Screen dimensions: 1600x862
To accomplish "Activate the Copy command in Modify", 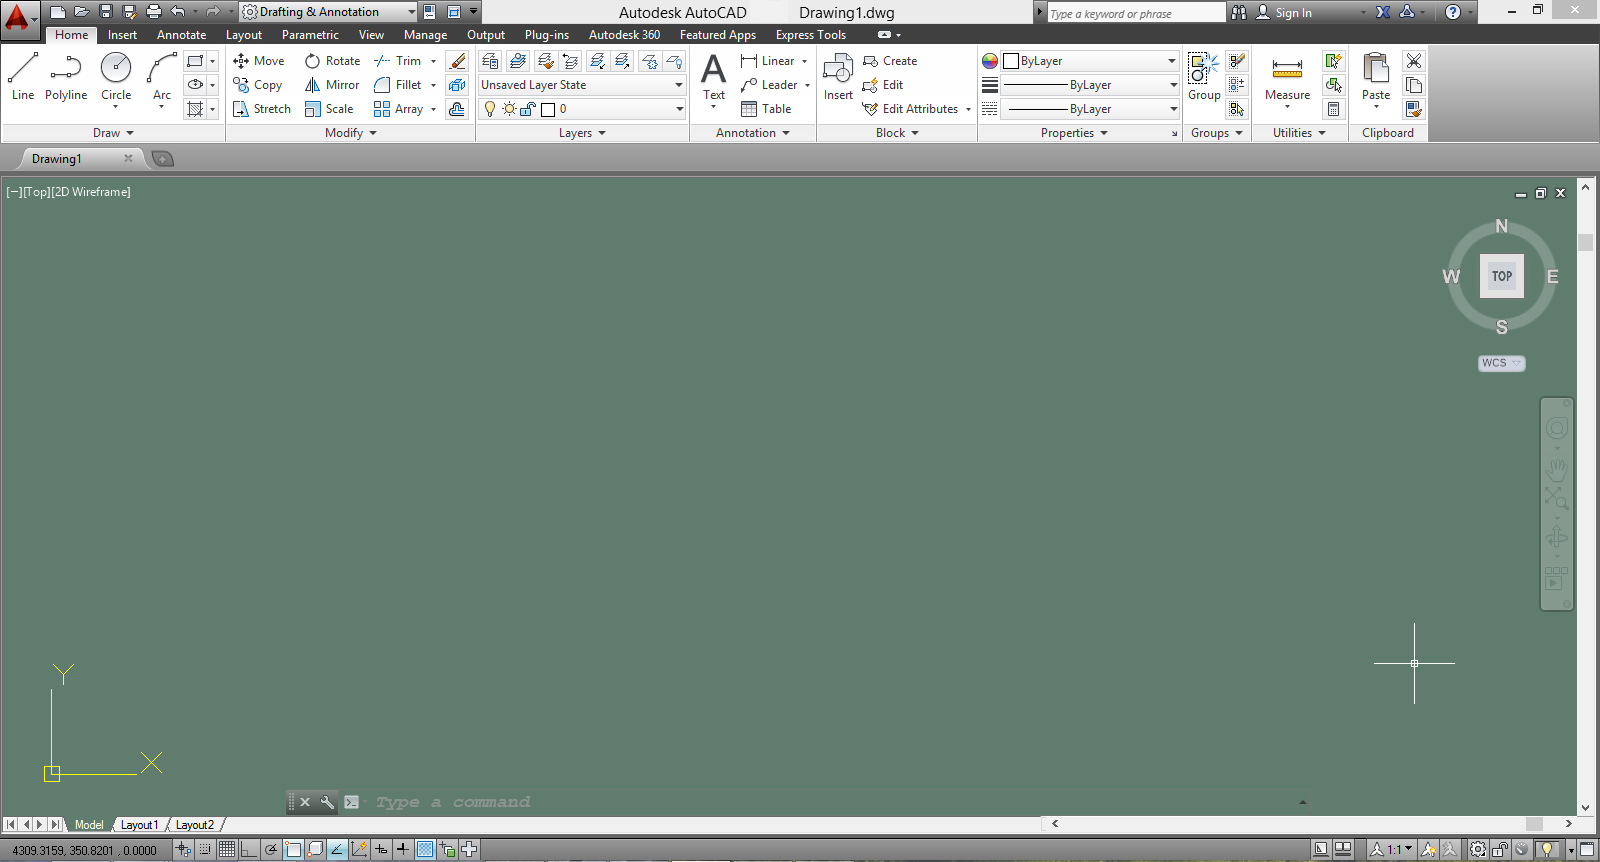I will click(x=258, y=85).
